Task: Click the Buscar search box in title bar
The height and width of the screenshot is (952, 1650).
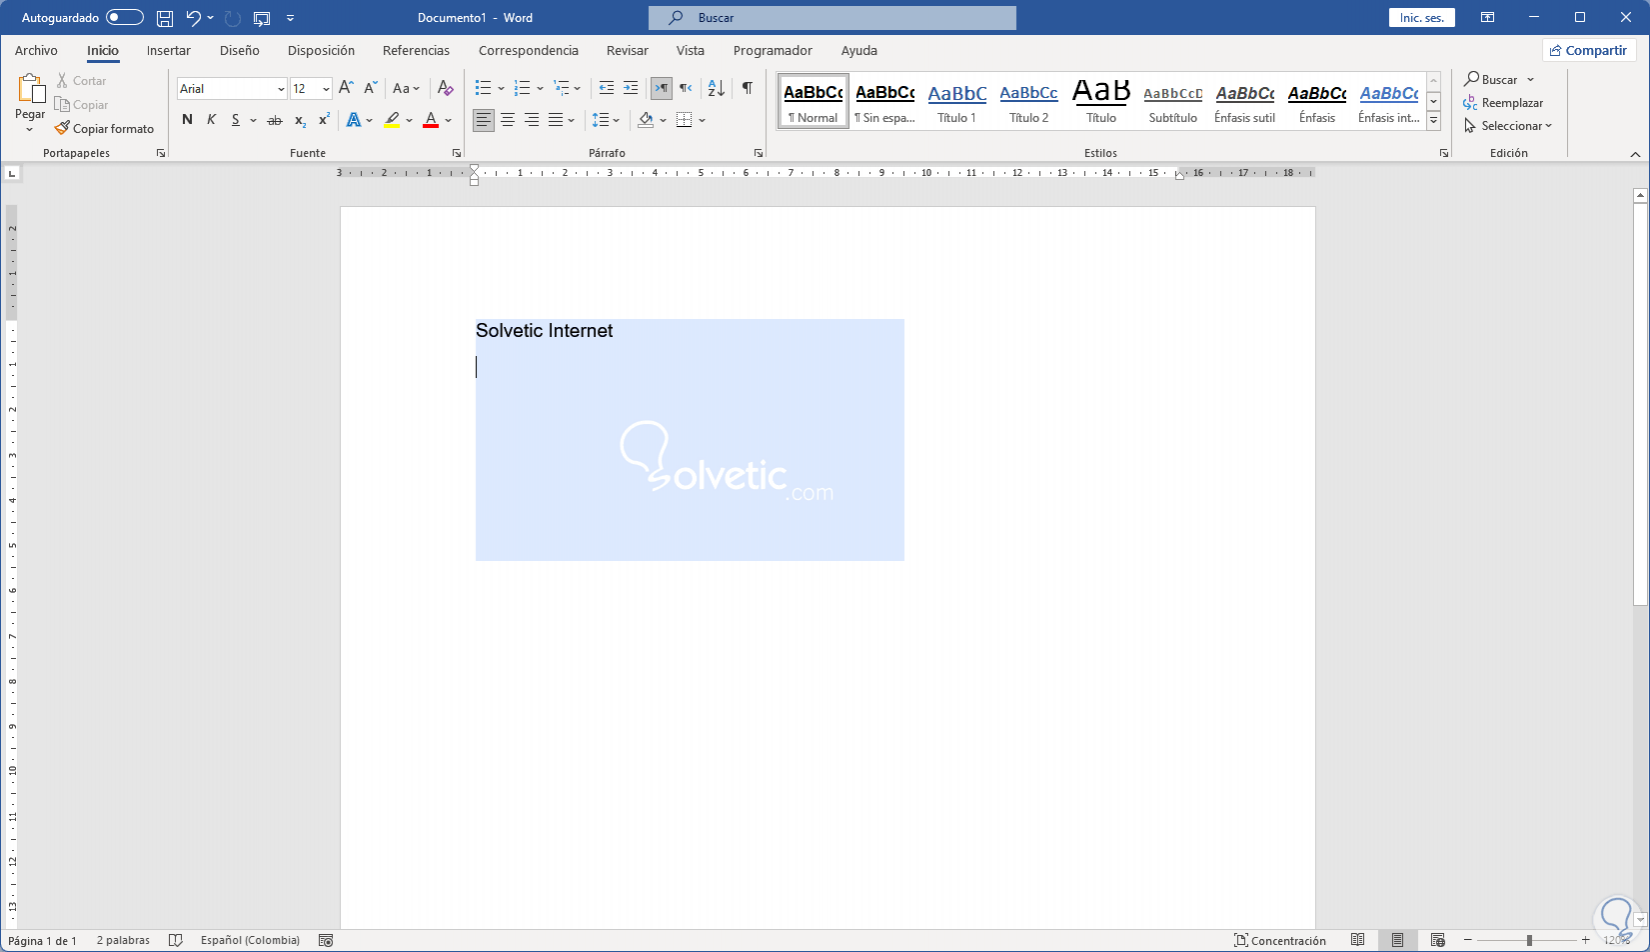Action: 832,18
